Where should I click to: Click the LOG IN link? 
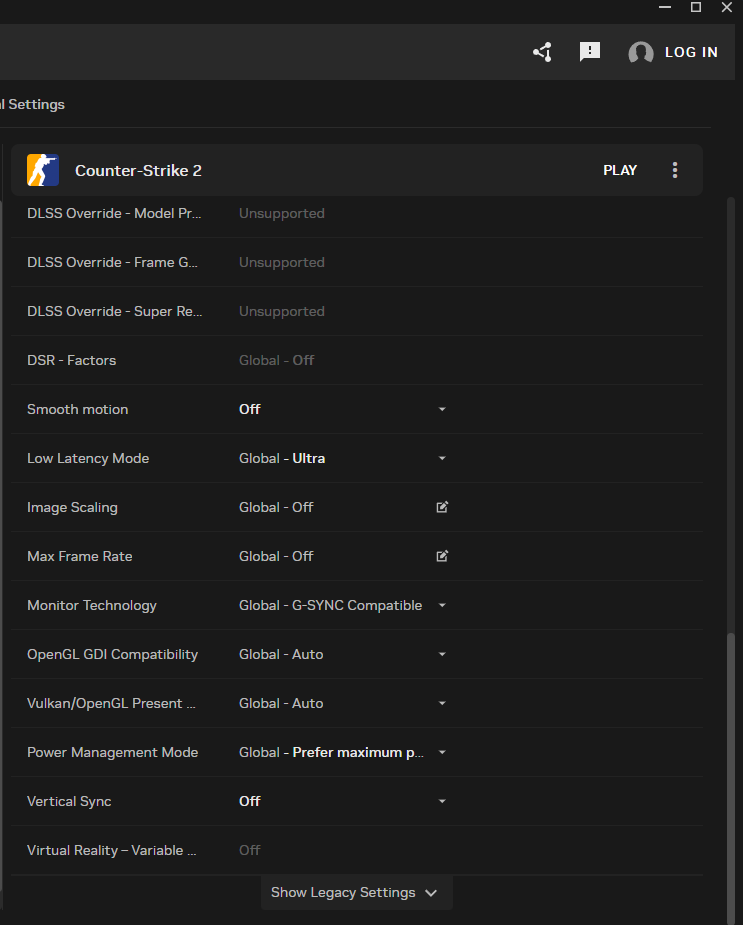tap(691, 52)
